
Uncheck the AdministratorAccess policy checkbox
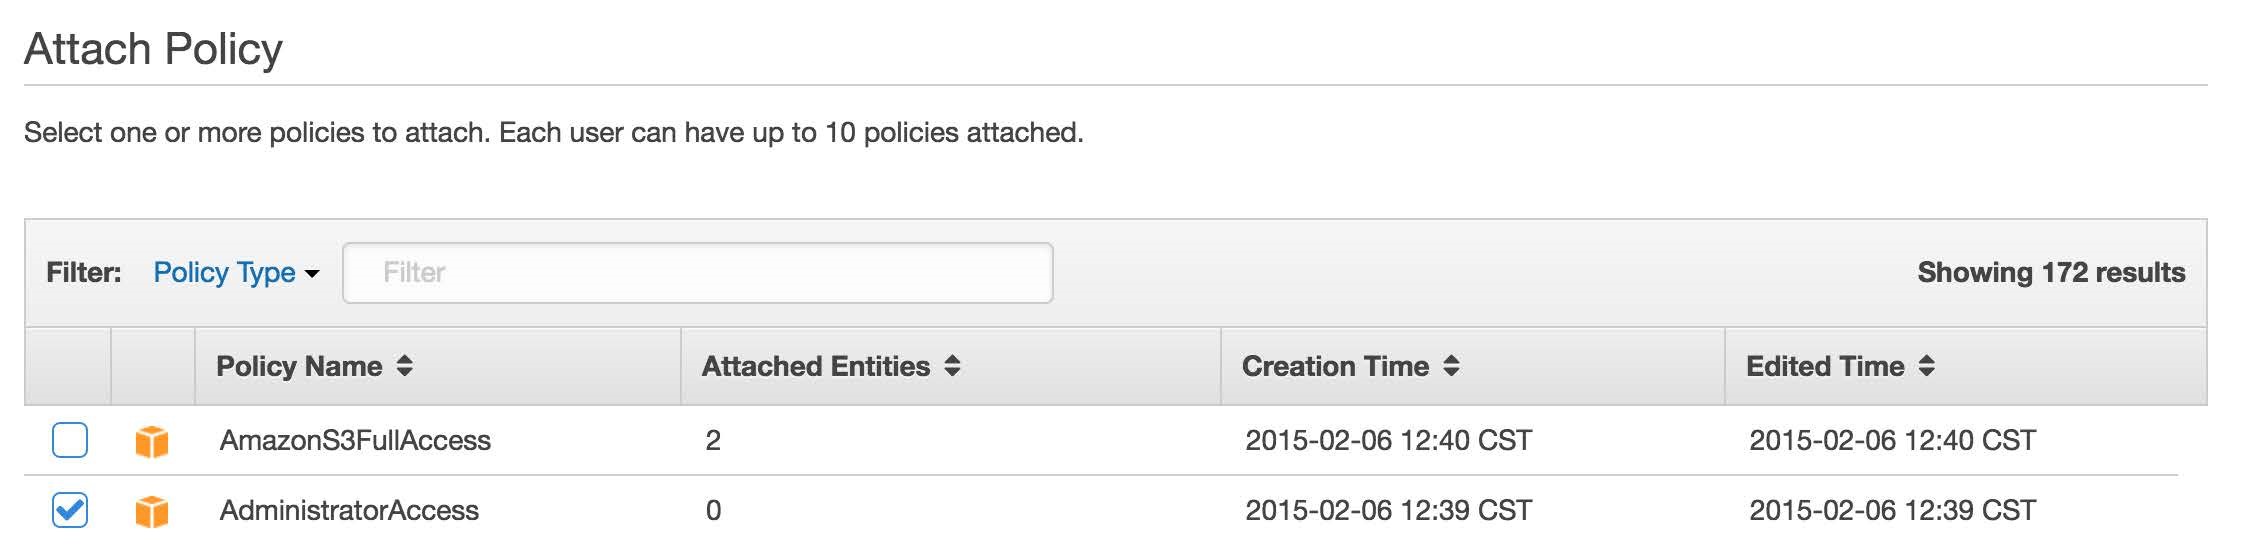(70, 510)
